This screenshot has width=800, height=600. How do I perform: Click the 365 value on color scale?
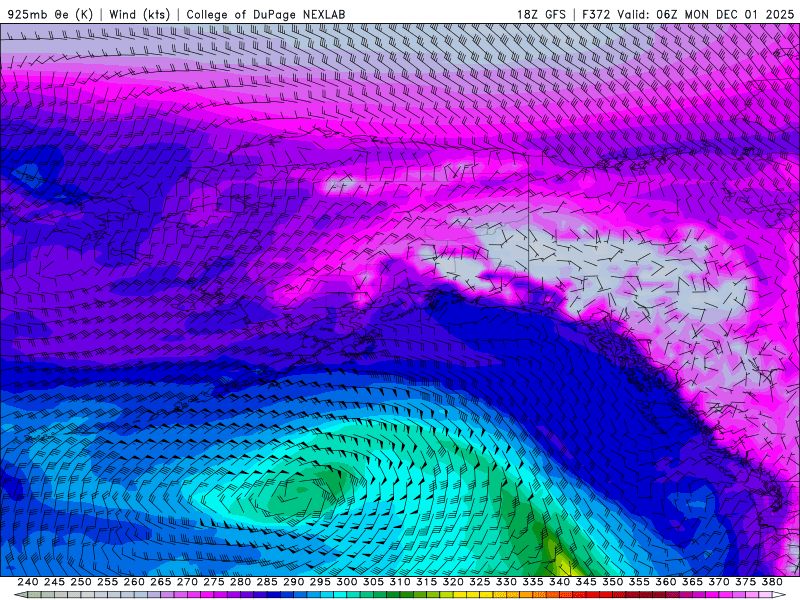[x=692, y=582]
